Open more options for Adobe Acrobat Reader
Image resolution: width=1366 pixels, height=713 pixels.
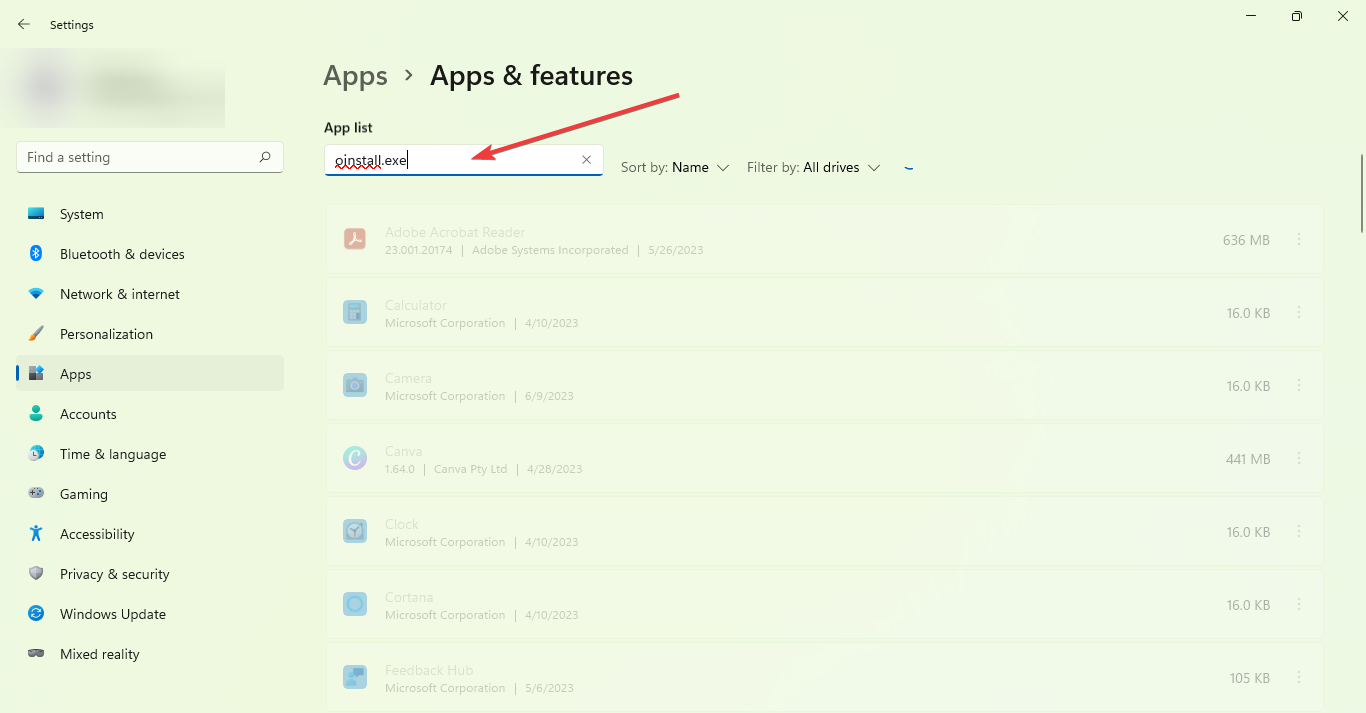click(1299, 240)
